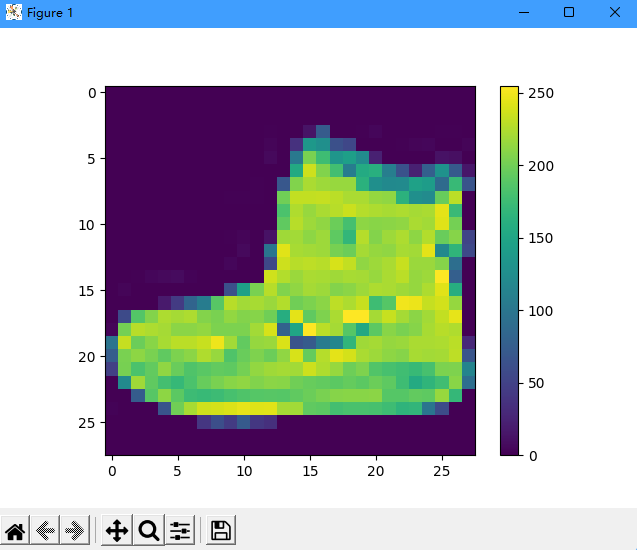The height and width of the screenshot is (550, 637).
Task: Click the x-axis tick label 15
Action: point(310,471)
